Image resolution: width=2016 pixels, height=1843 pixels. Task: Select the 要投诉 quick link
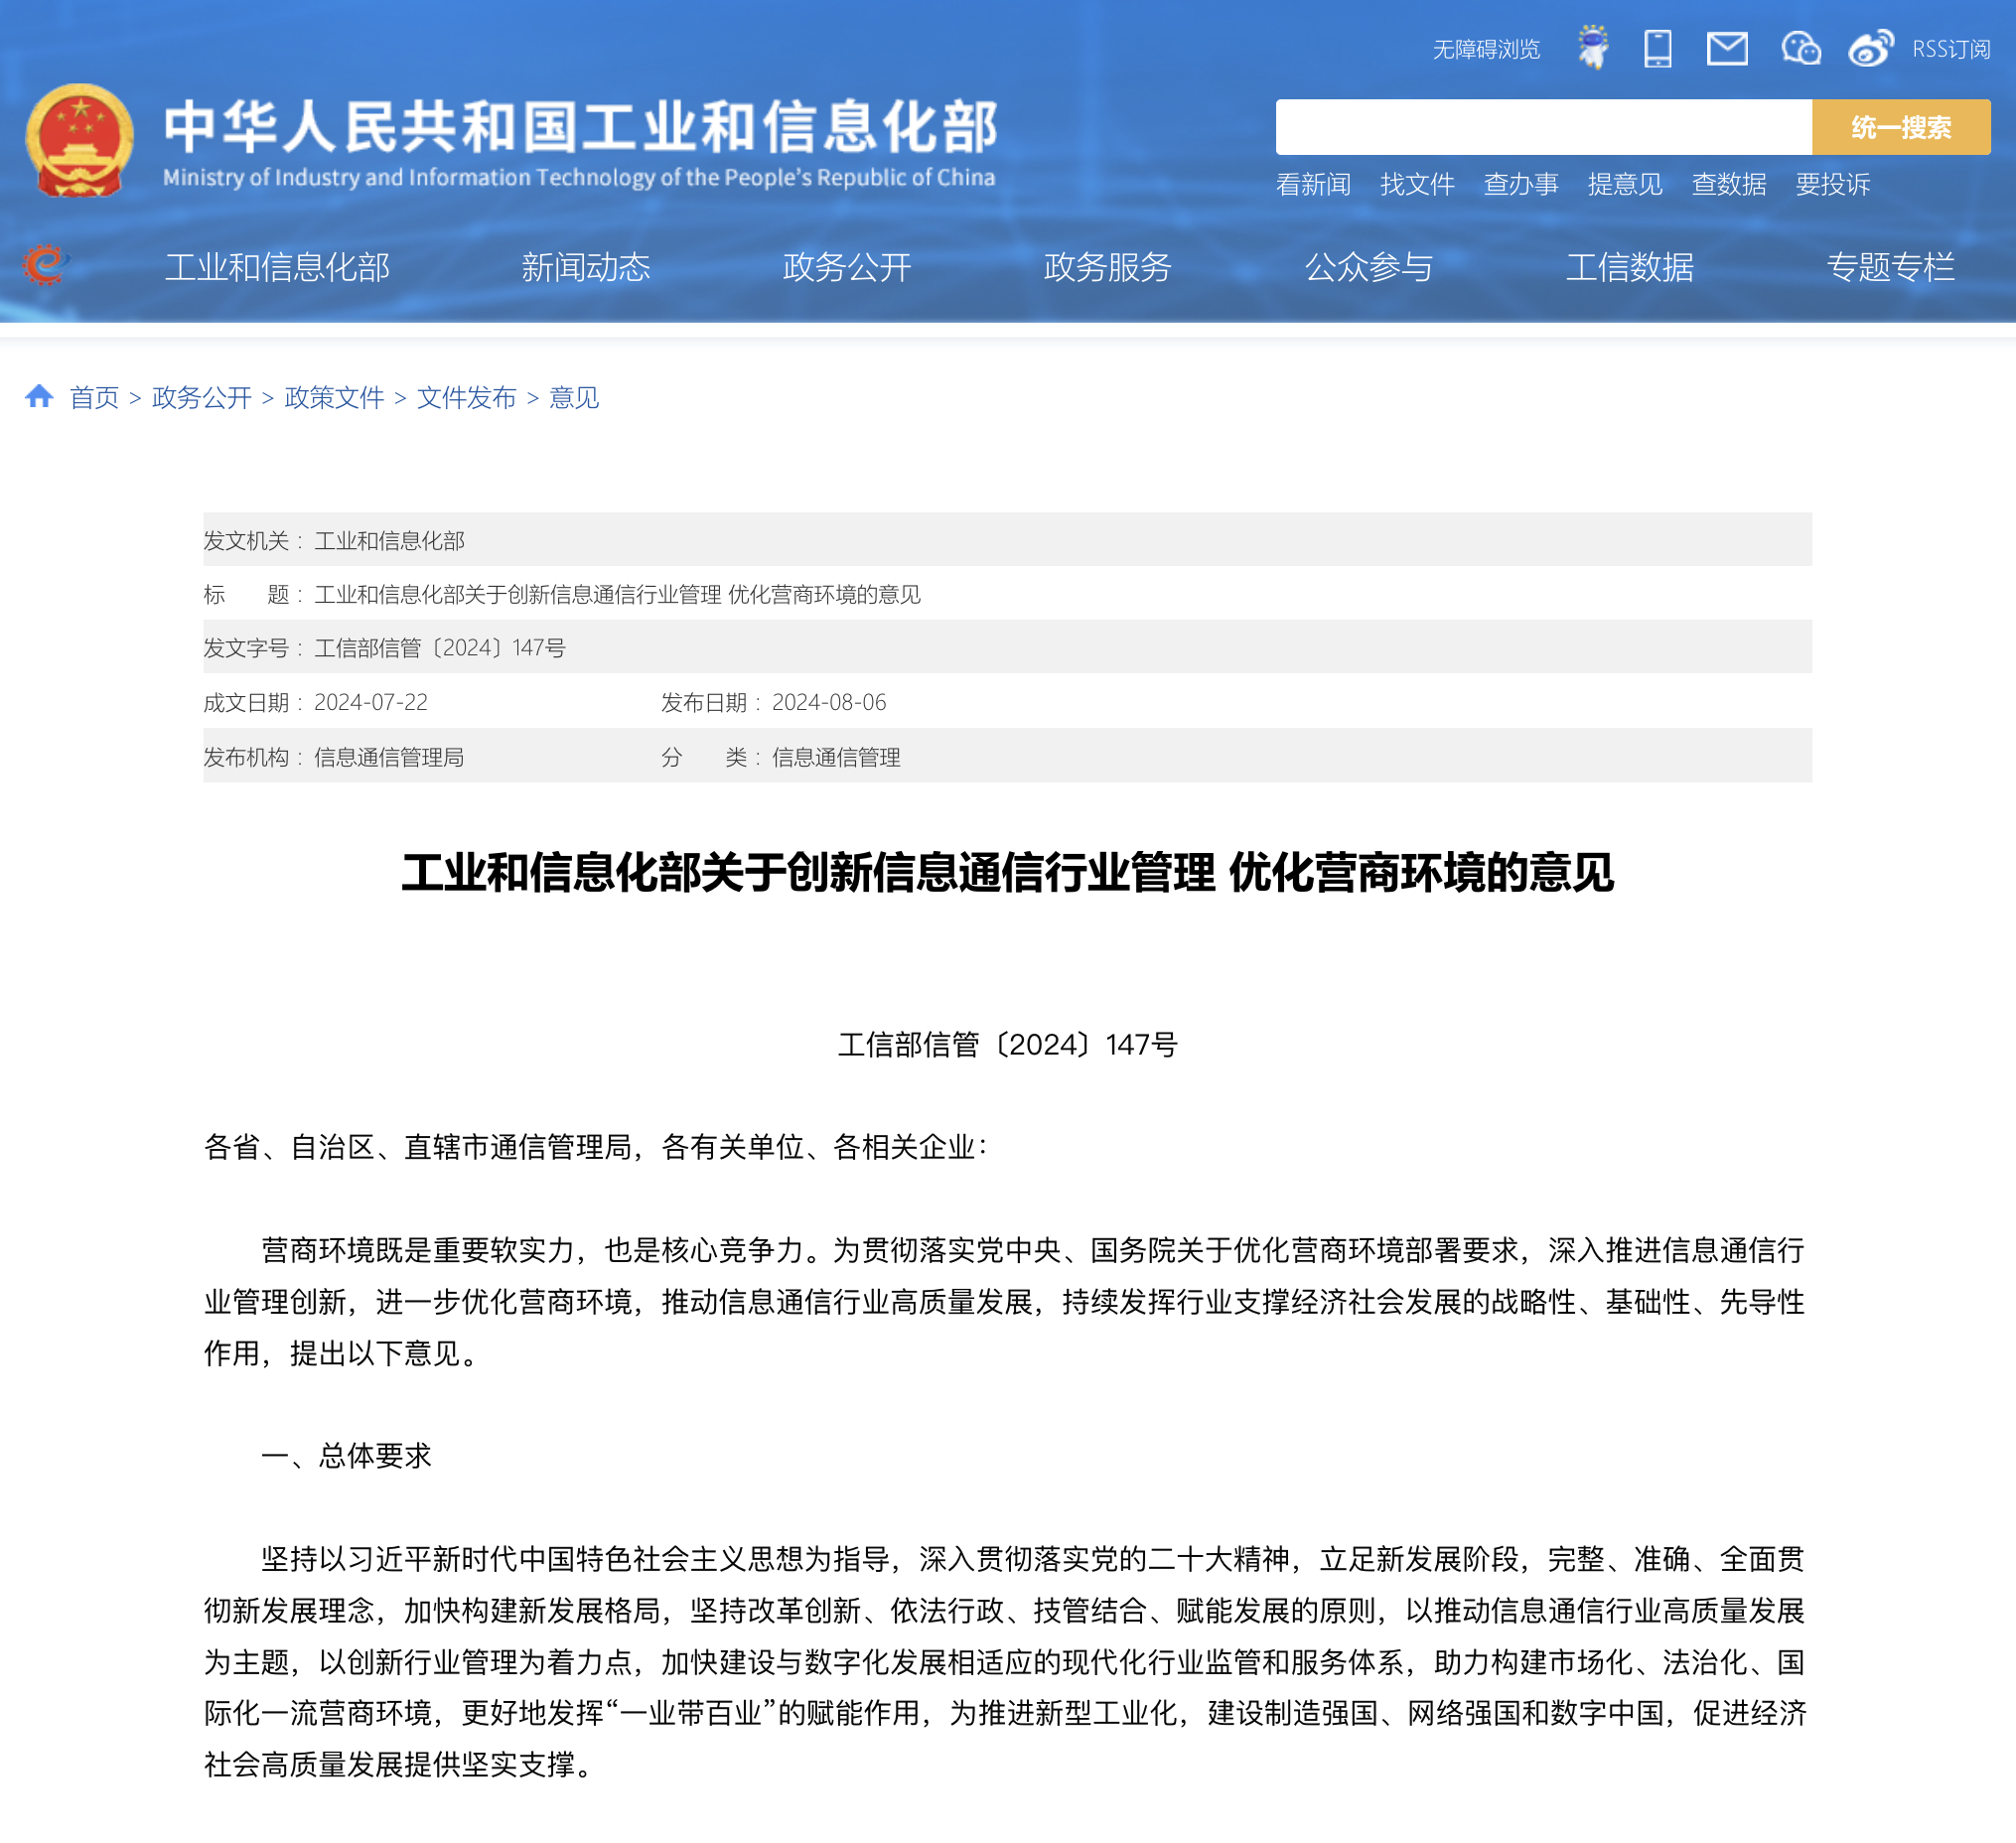click(1832, 184)
